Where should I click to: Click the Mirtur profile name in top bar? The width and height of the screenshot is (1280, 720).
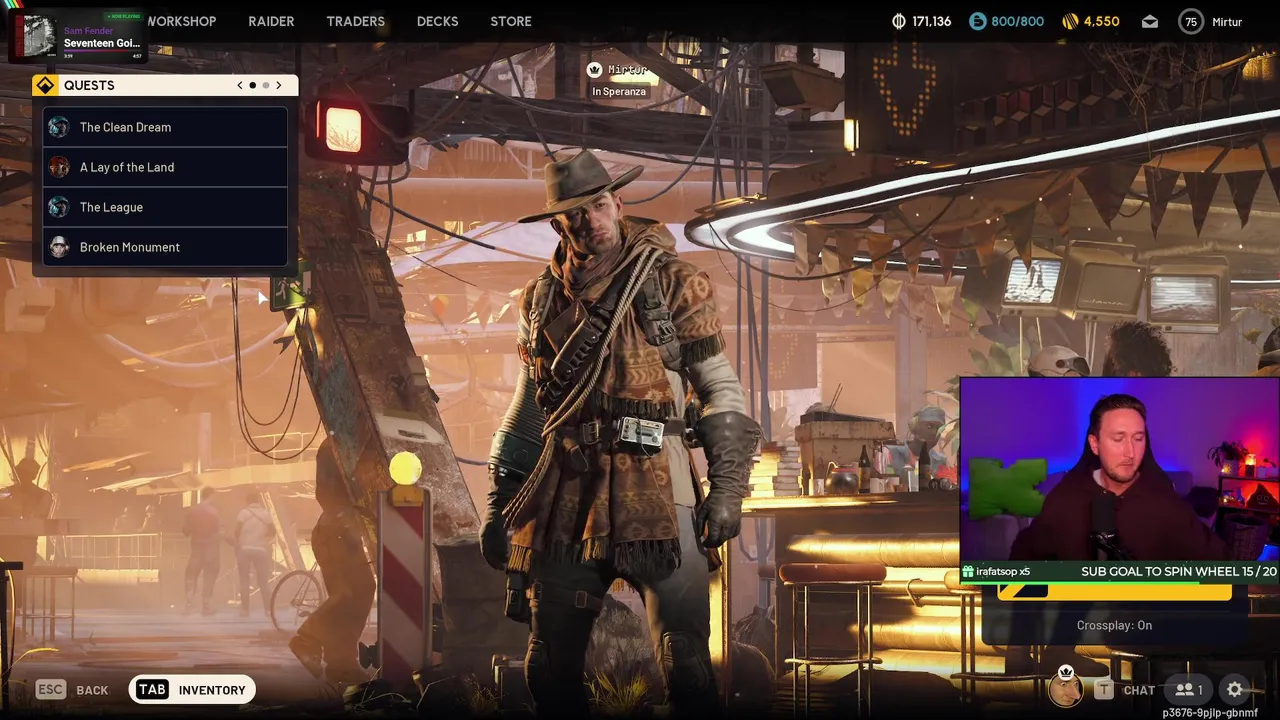(1227, 21)
